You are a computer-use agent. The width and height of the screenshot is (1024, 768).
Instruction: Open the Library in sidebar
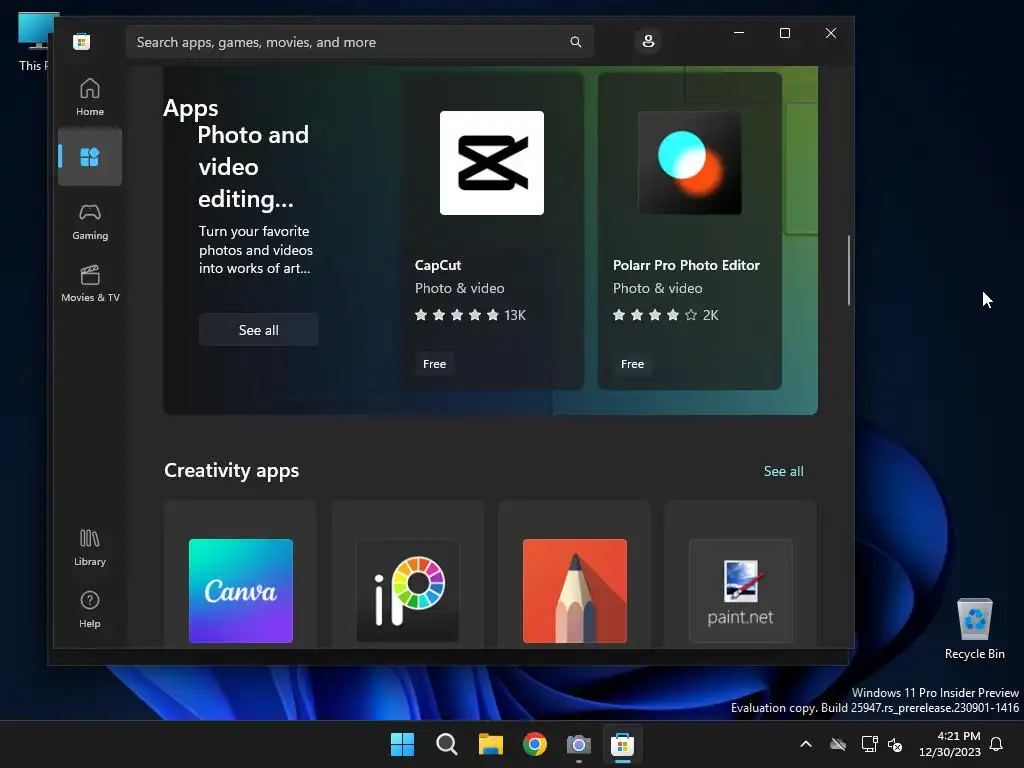(90, 547)
